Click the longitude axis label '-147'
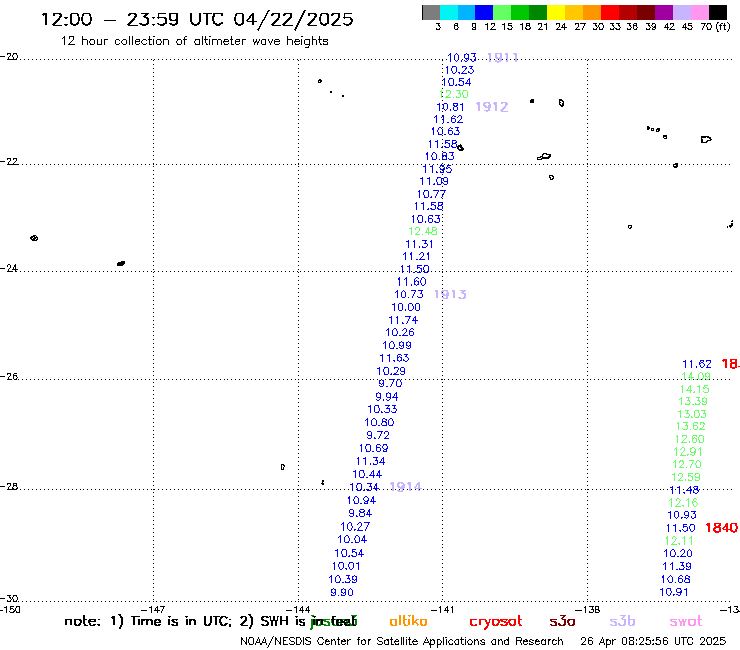The height and width of the screenshot is (650, 740). (153, 610)
